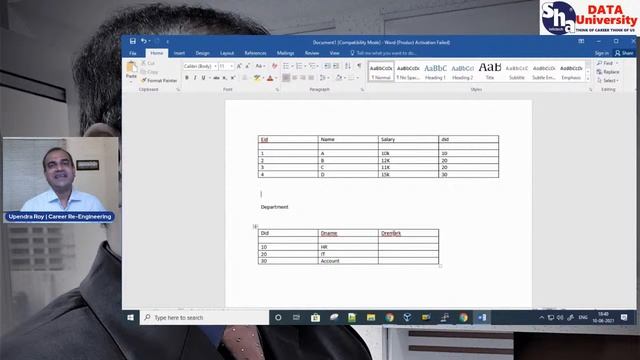Apply the Normal style
Screen dimensions: 640x360
(x=381, y=71)
